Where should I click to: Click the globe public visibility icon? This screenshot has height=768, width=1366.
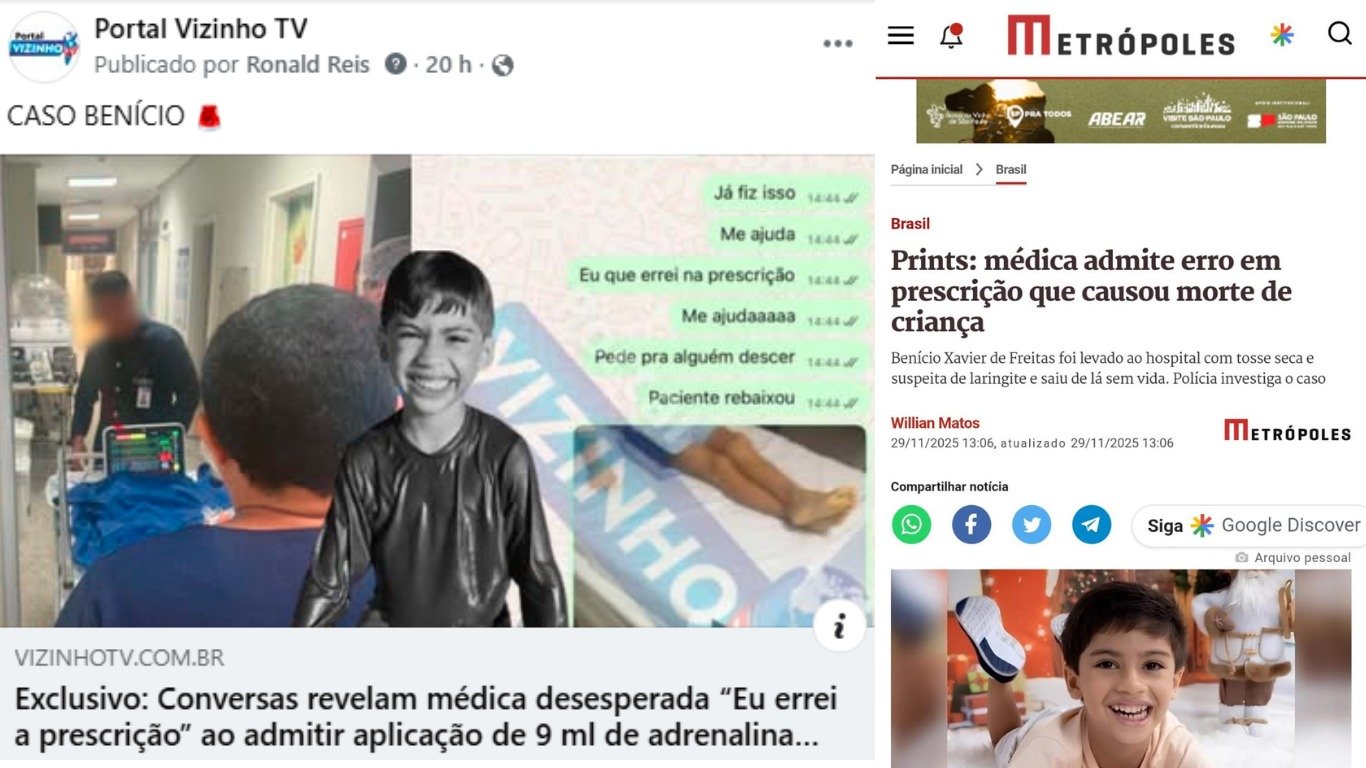pyautogui.click(x=503, y=65)
